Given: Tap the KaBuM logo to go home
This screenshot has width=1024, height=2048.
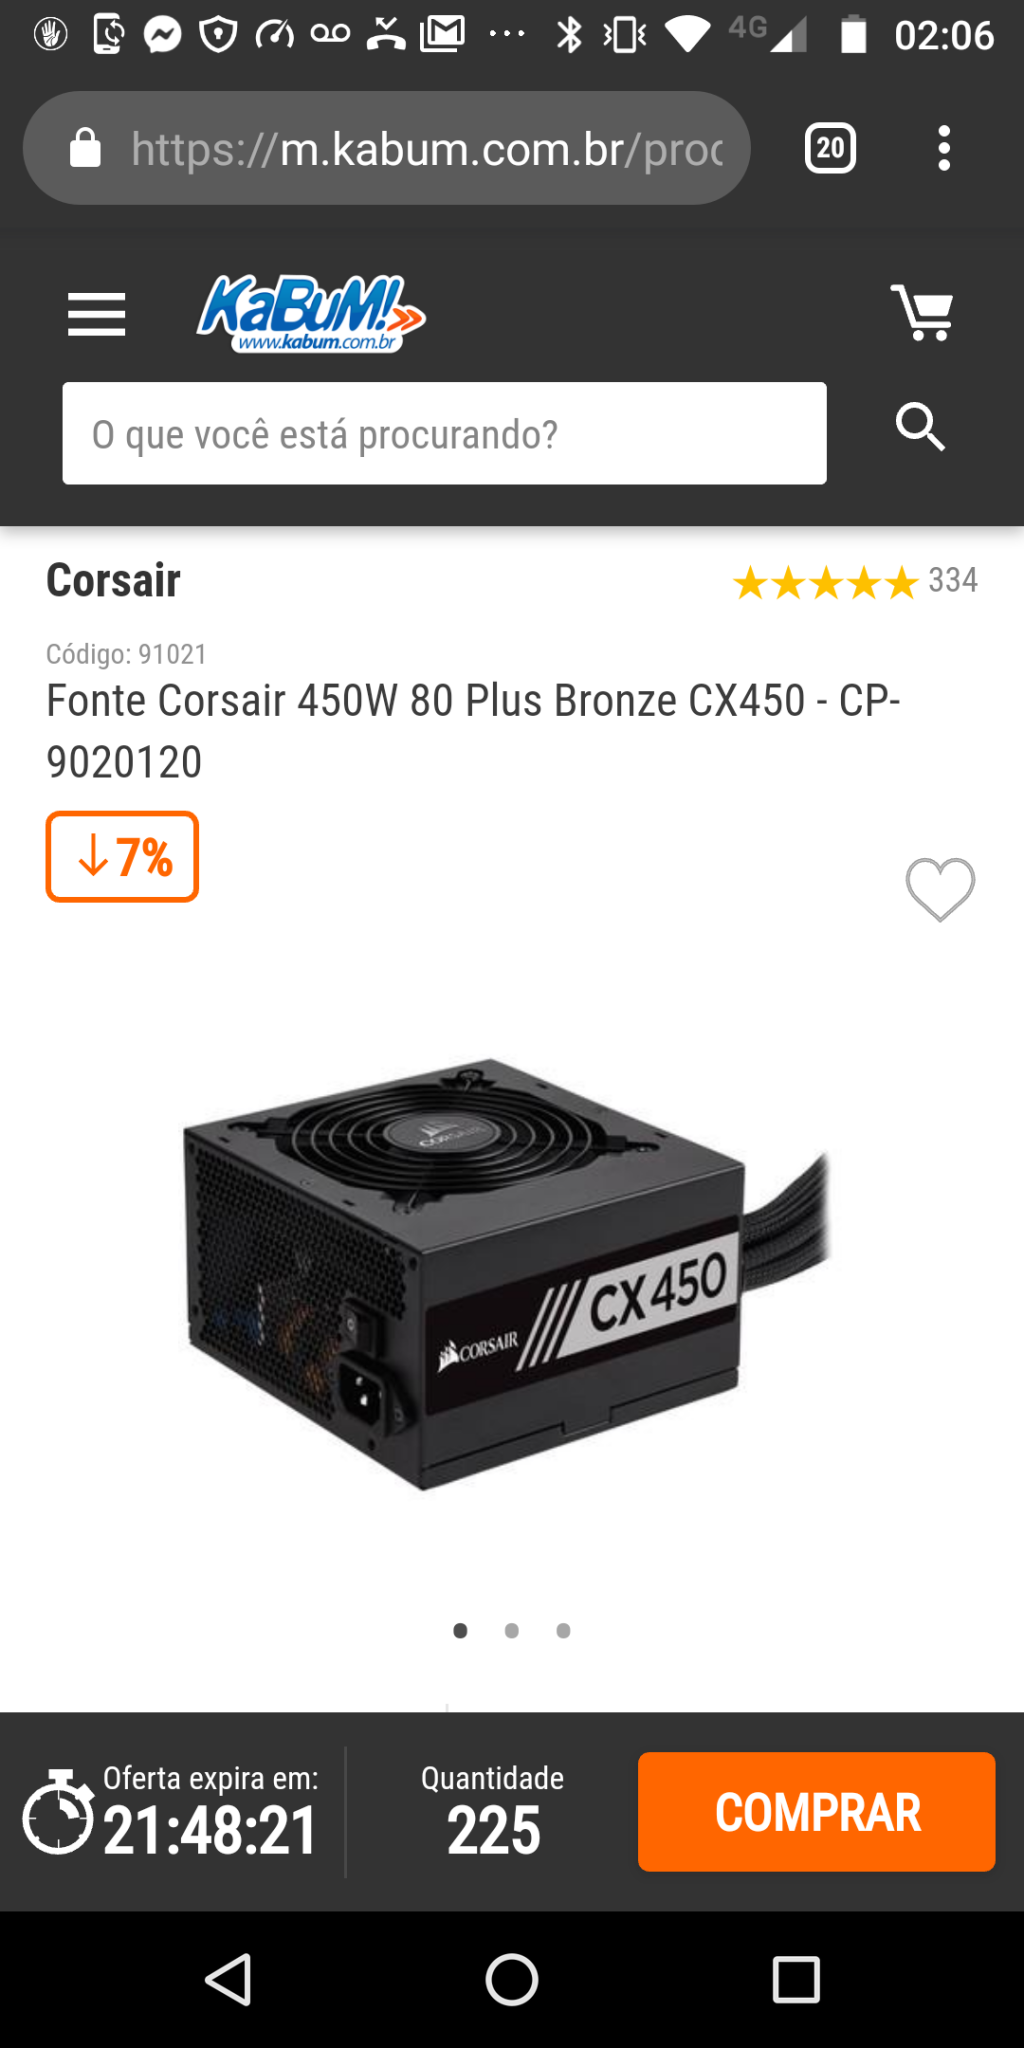Looking at the screenshot, I should [x=311, y=314].
